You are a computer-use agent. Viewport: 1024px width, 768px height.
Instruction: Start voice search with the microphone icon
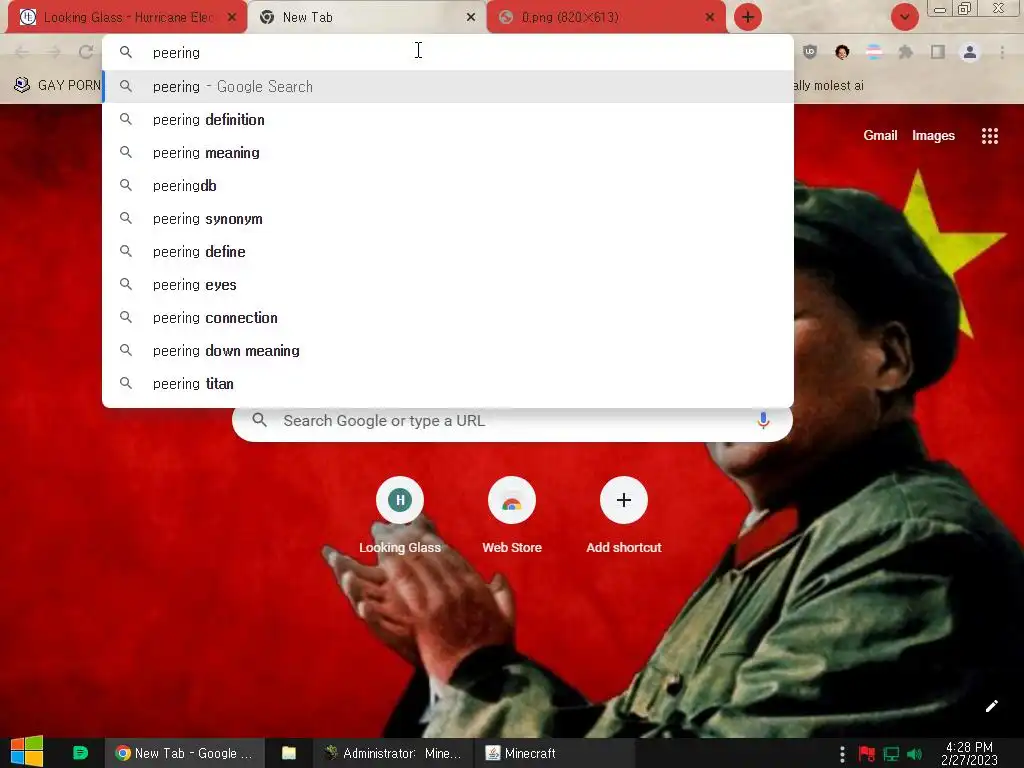763,421
